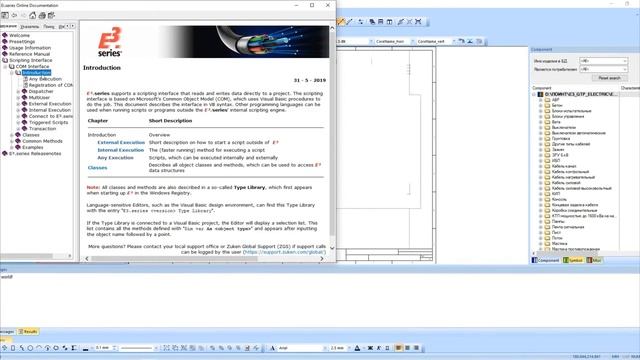
Task: Open the Cavaliere_hori dropdown
Action: pyautogui.click(x=412, y=41)
